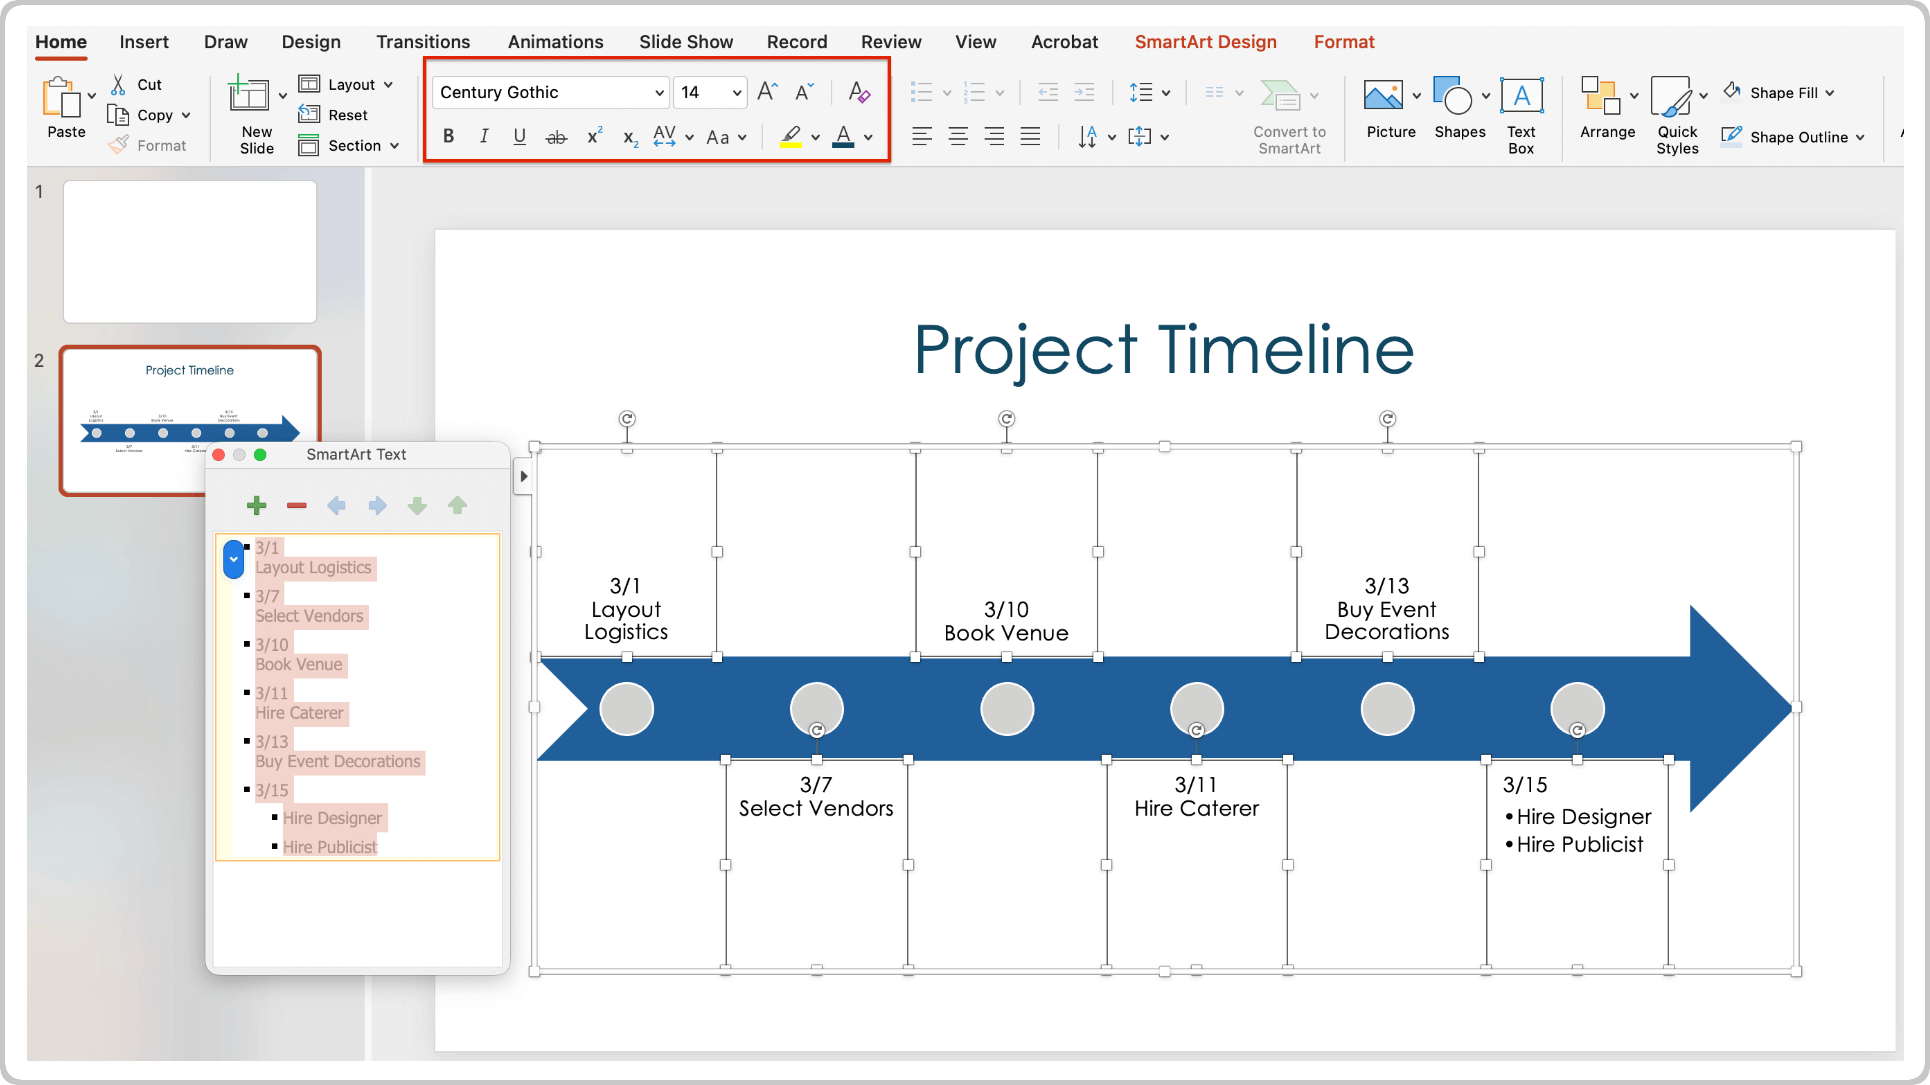Click the Increase Font Size icon
1930x1085 pixels.
[766, 91]
